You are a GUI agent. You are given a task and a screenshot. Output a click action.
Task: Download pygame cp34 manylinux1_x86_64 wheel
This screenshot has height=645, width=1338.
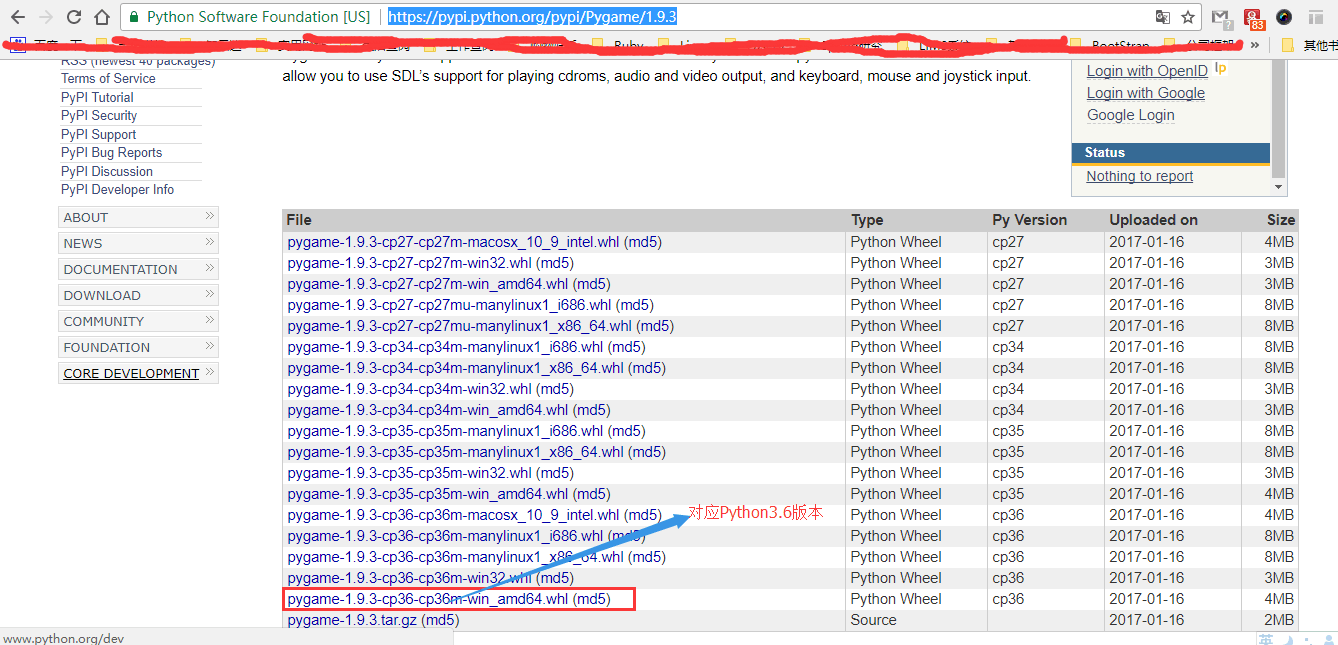(455, 368)
